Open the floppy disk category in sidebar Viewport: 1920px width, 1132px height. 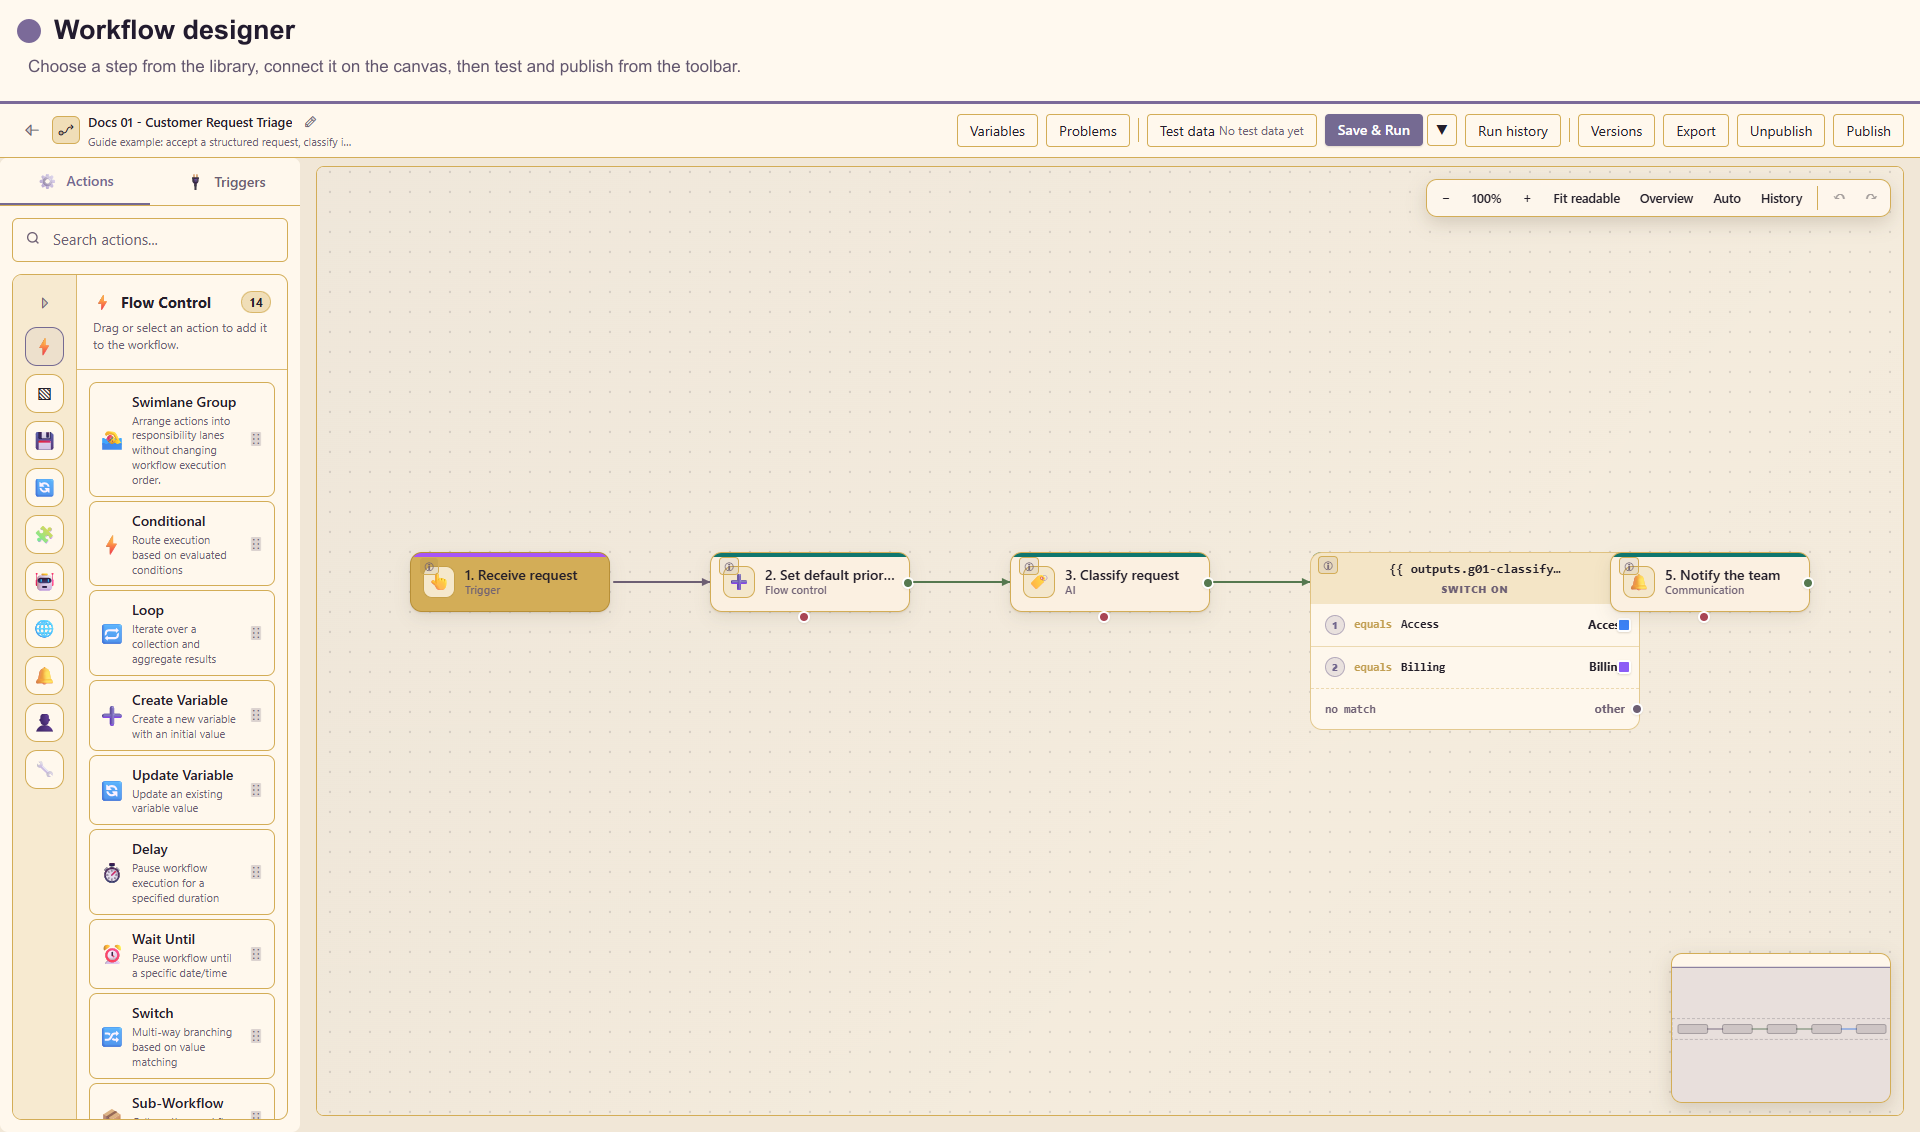(x=44, y=441)
